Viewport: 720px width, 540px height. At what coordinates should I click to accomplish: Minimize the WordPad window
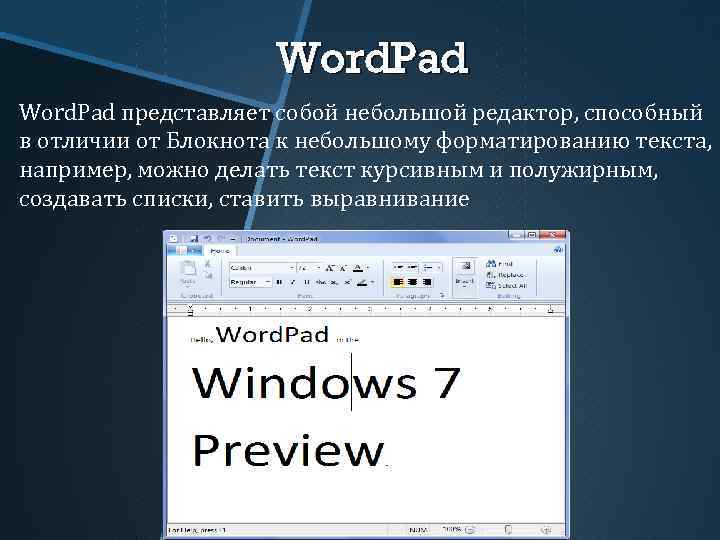[516, 235]
